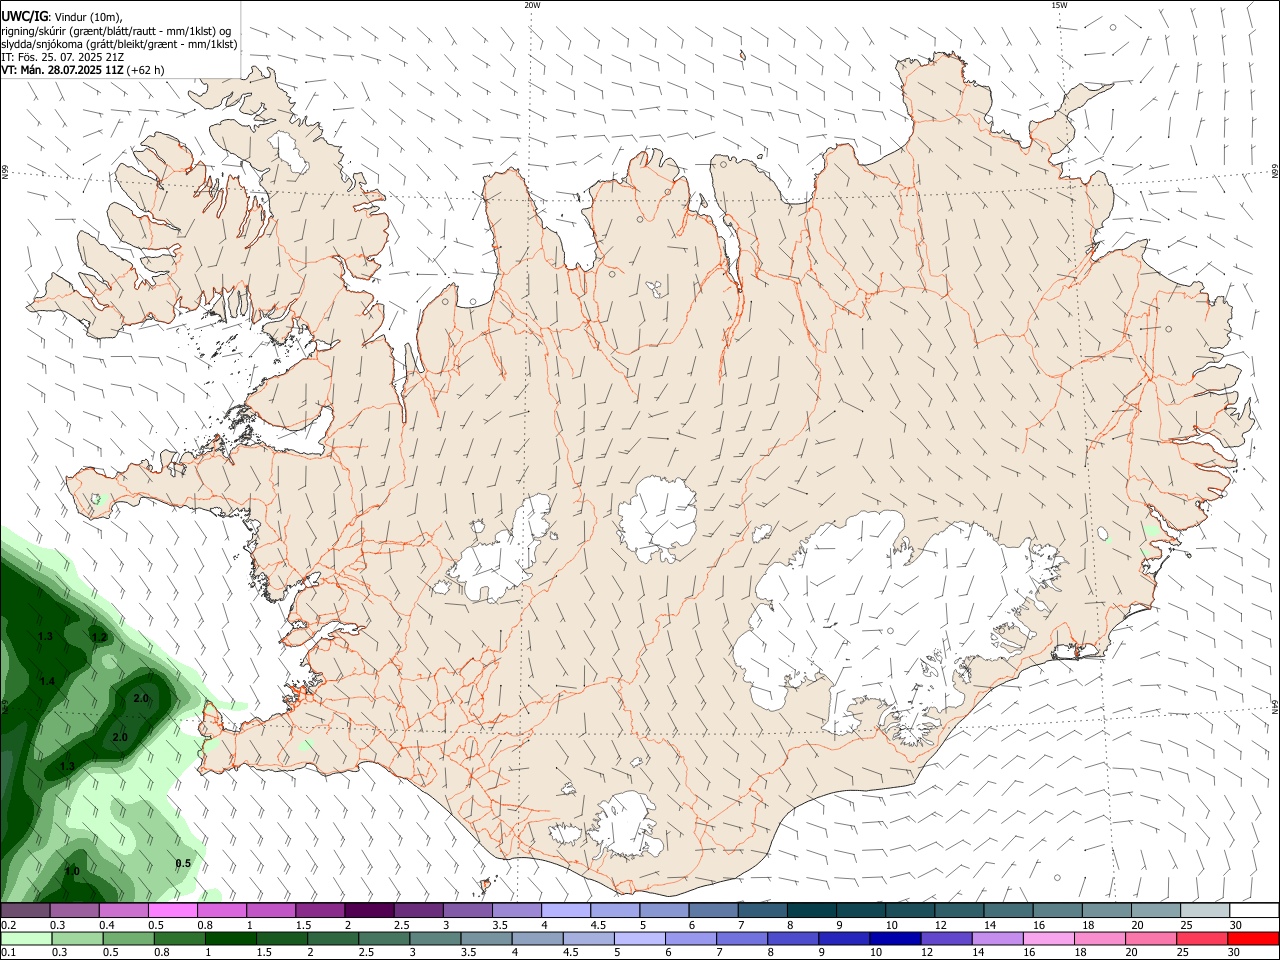1280x960 pixels.
Task: Click the top-row legend swatch labeled 0.2
Action: pyautogui.click(x=25, y=911)
